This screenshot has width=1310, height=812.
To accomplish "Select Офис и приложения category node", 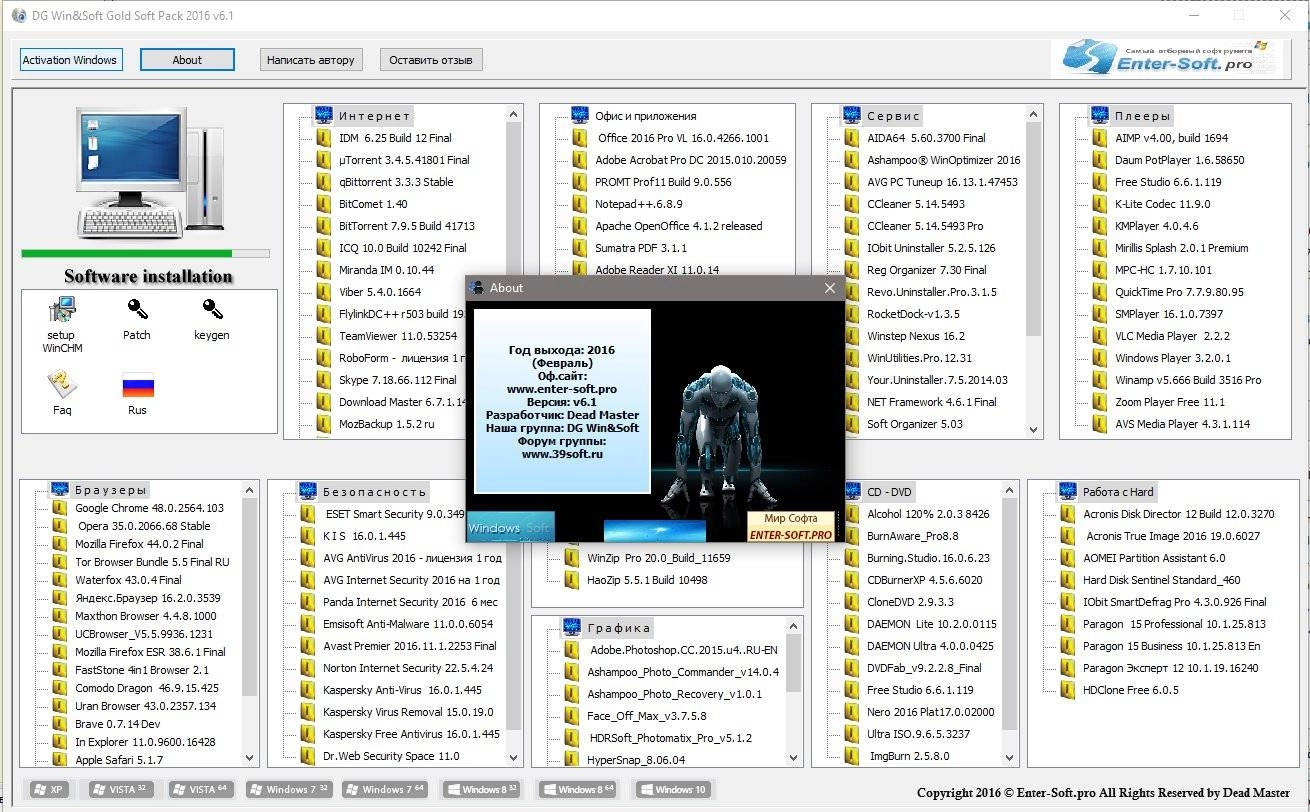I will click(x=645, y=116).
